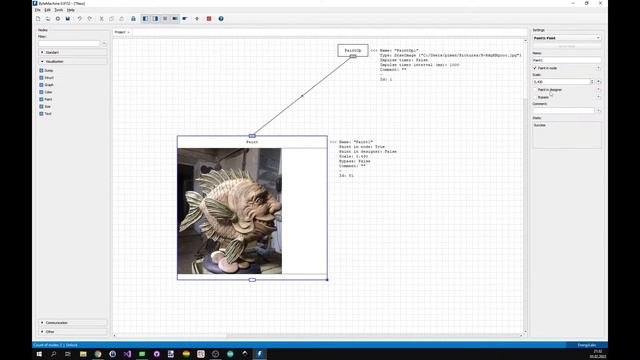Click the canvas vertical scrollbar
The image size is (640, 360).
pyautogui.click(x=525, y=186)
